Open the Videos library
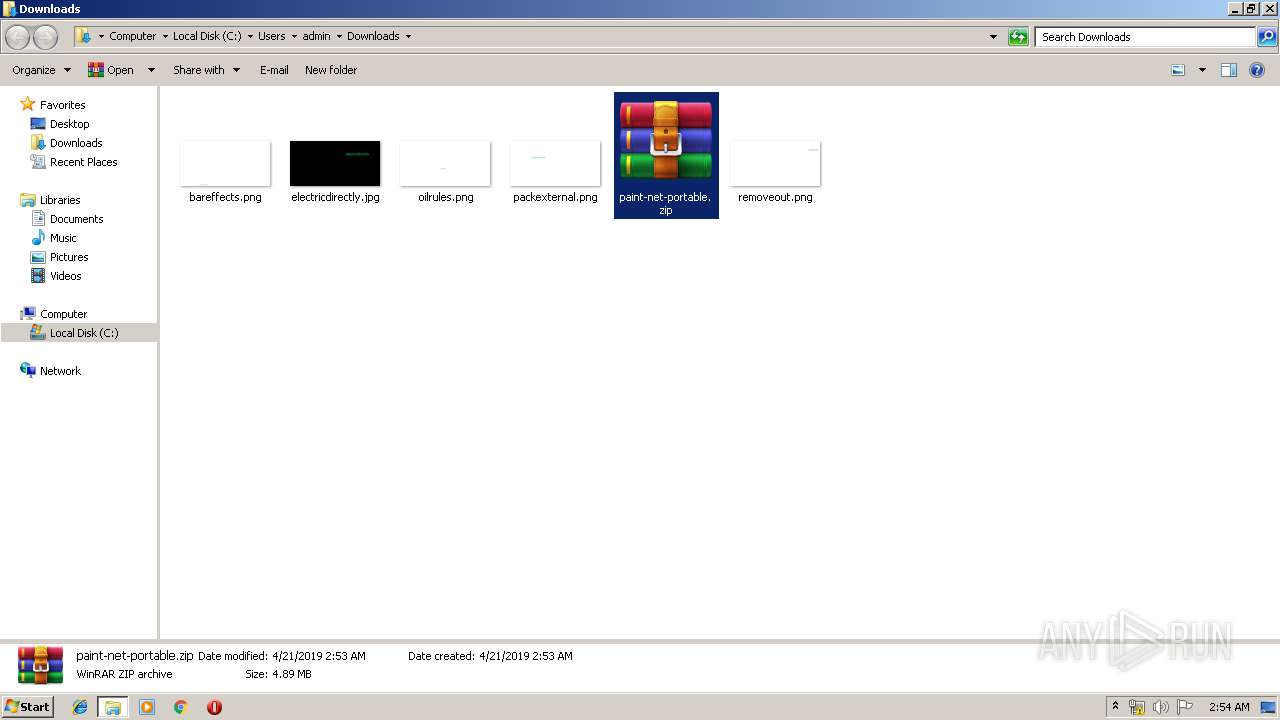This screenshot has width=1280, height=720. (65, 276)
